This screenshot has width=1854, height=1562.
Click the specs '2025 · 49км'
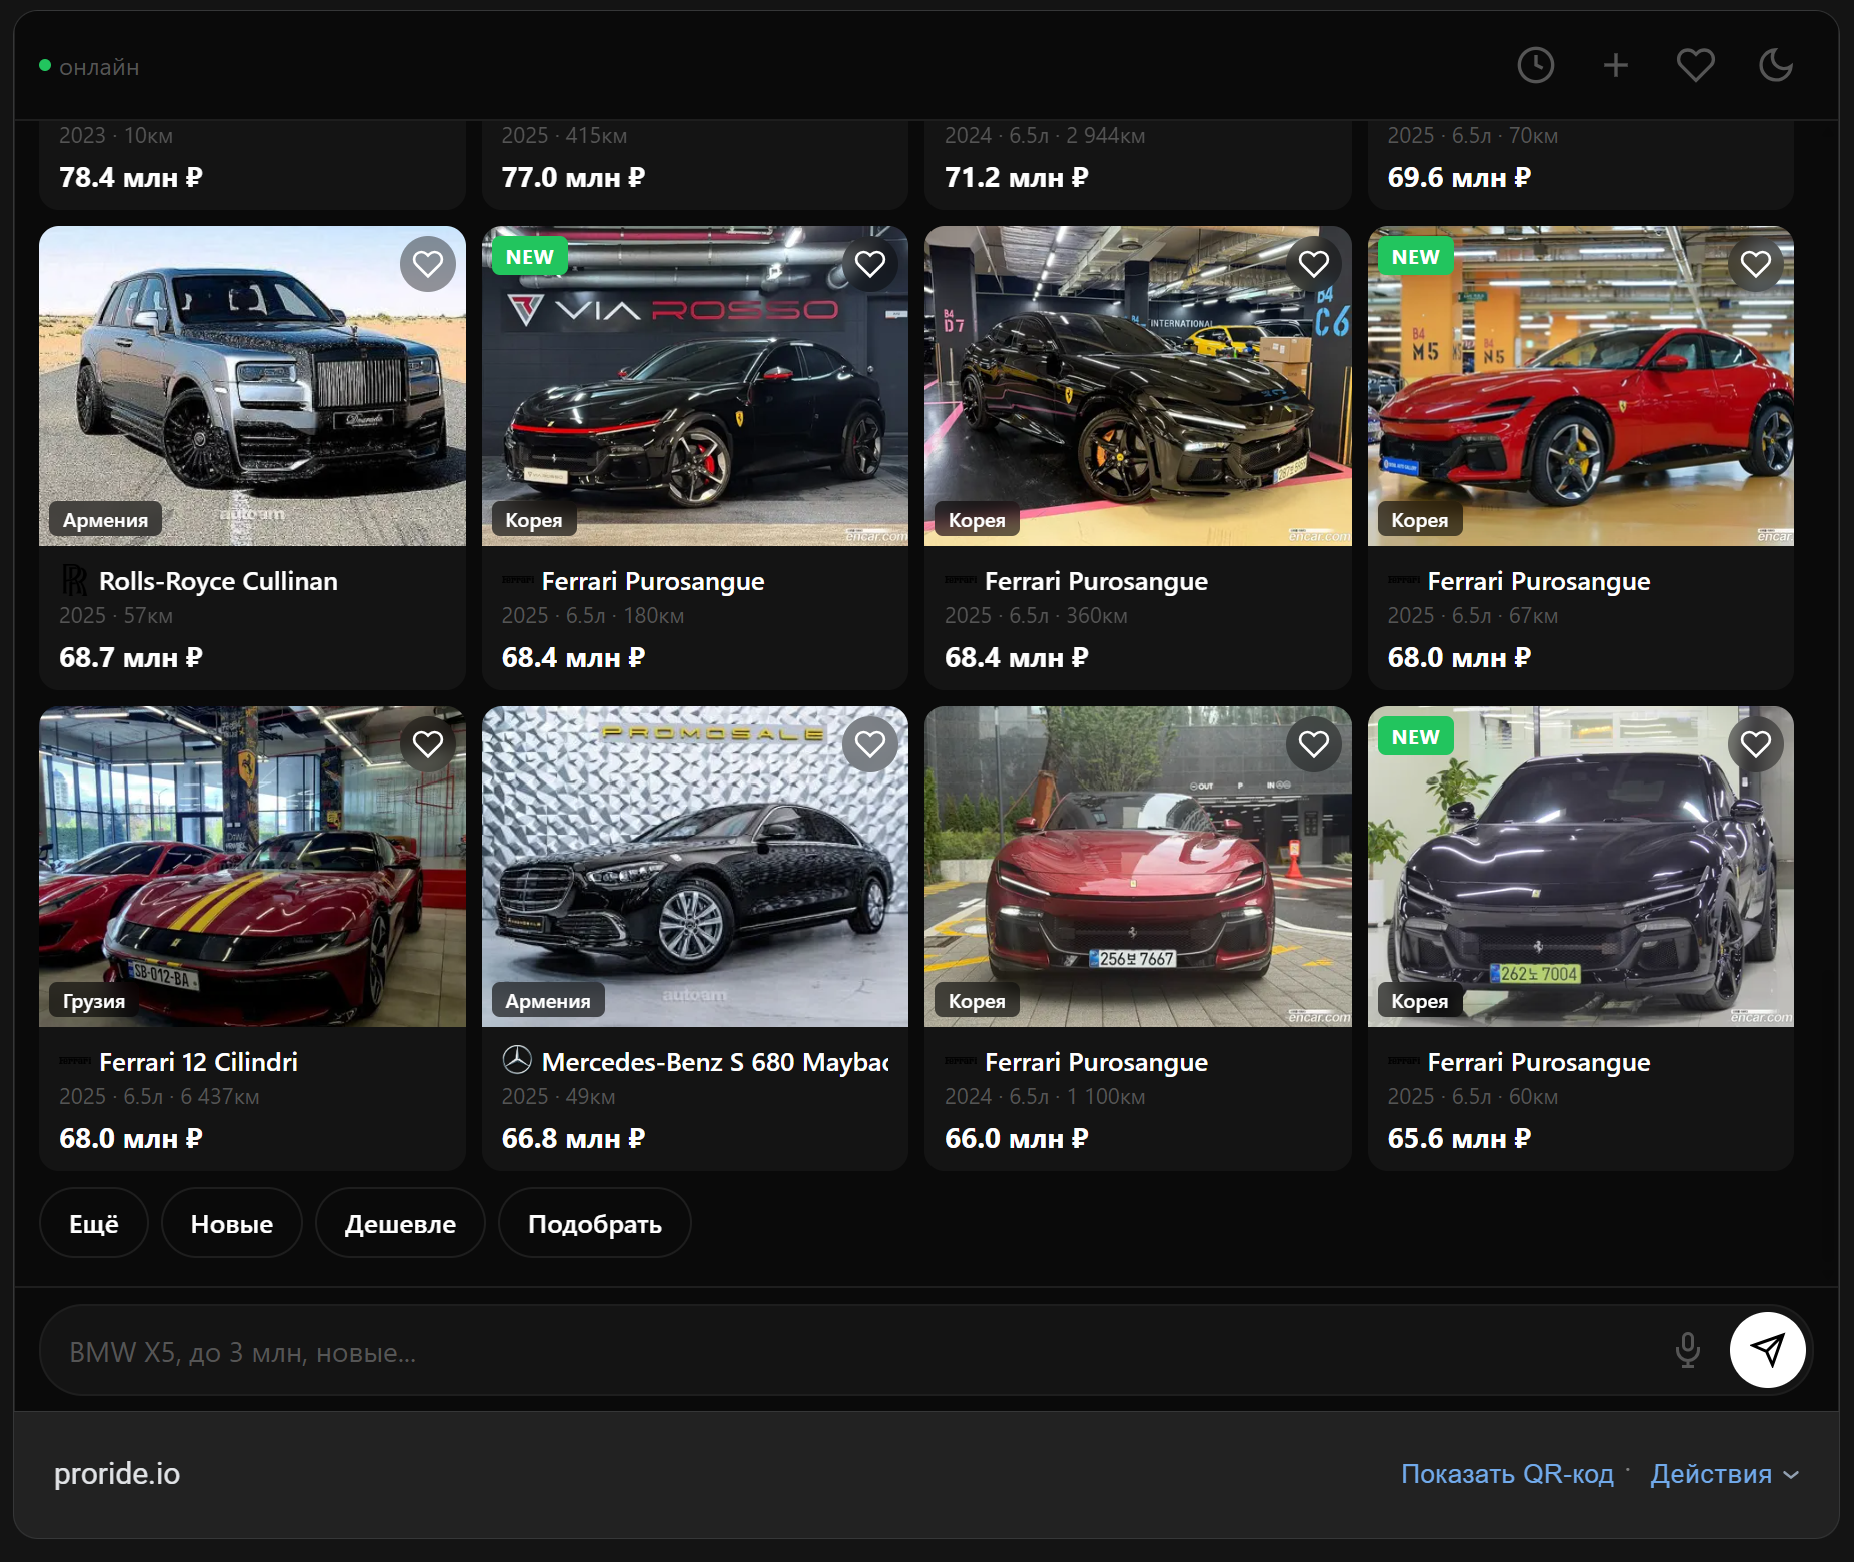pos(558,1096)
